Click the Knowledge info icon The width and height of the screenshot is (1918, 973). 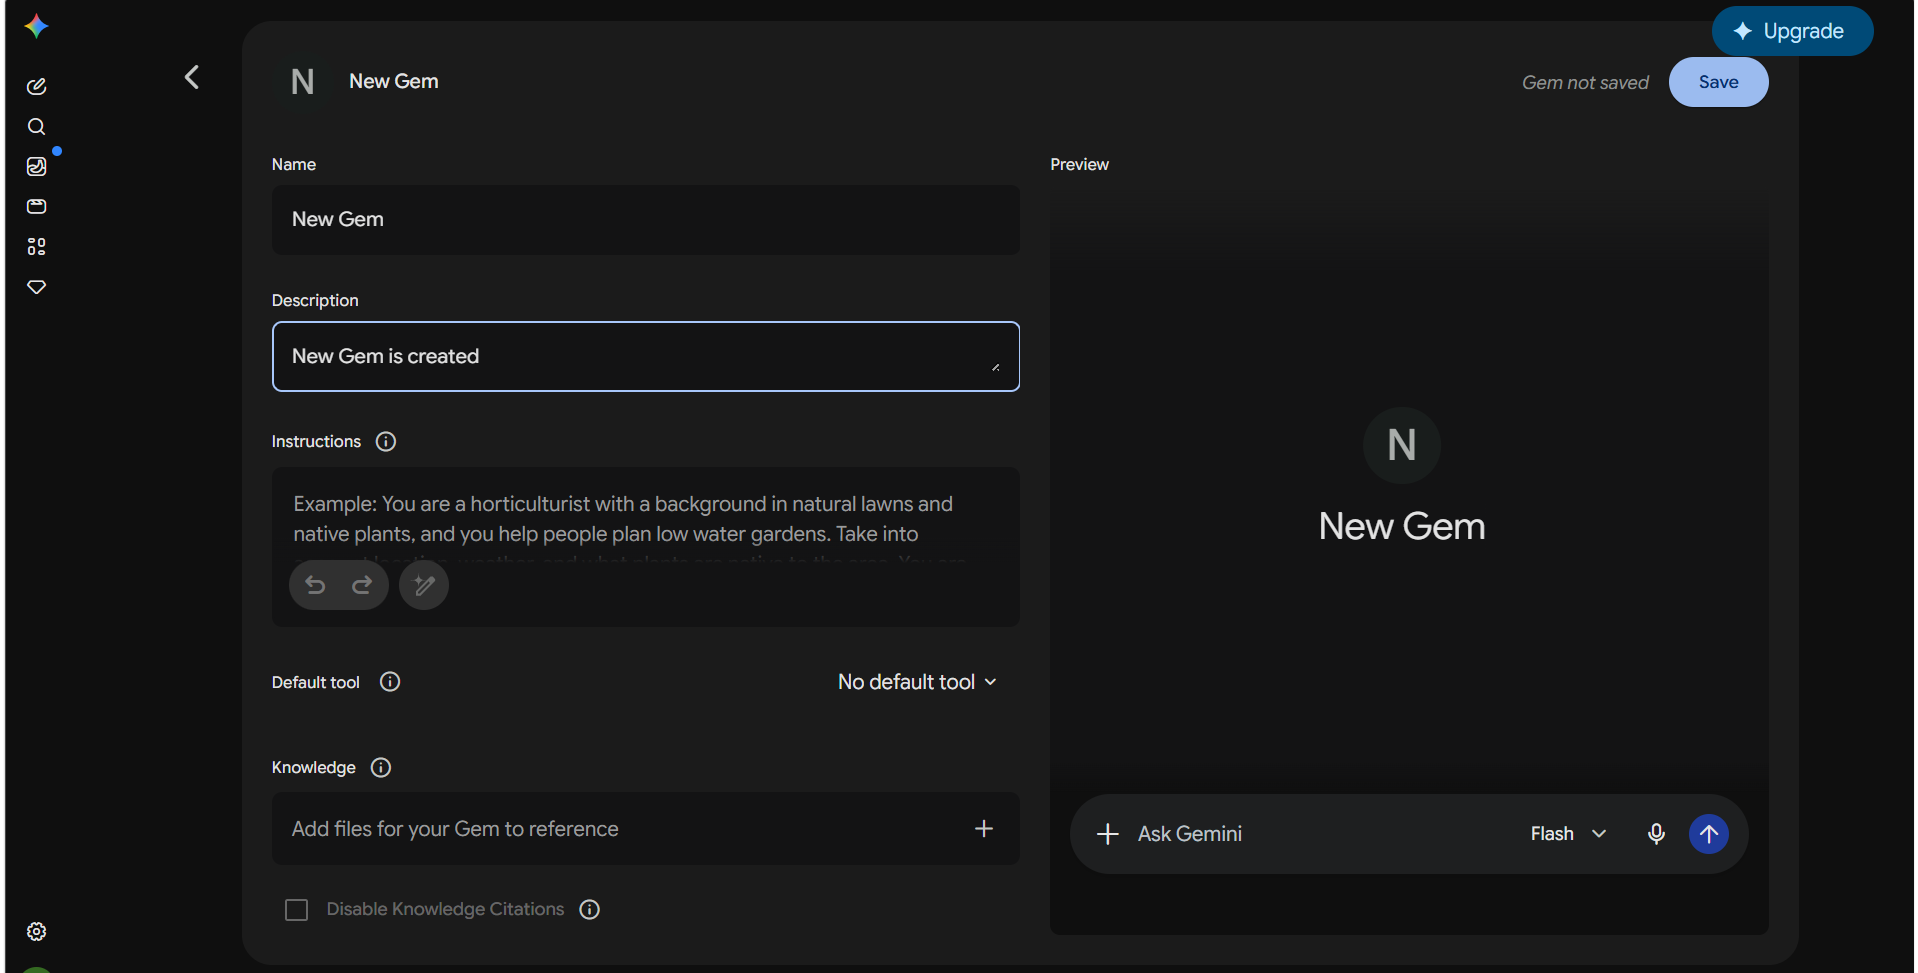pos(381,768)
